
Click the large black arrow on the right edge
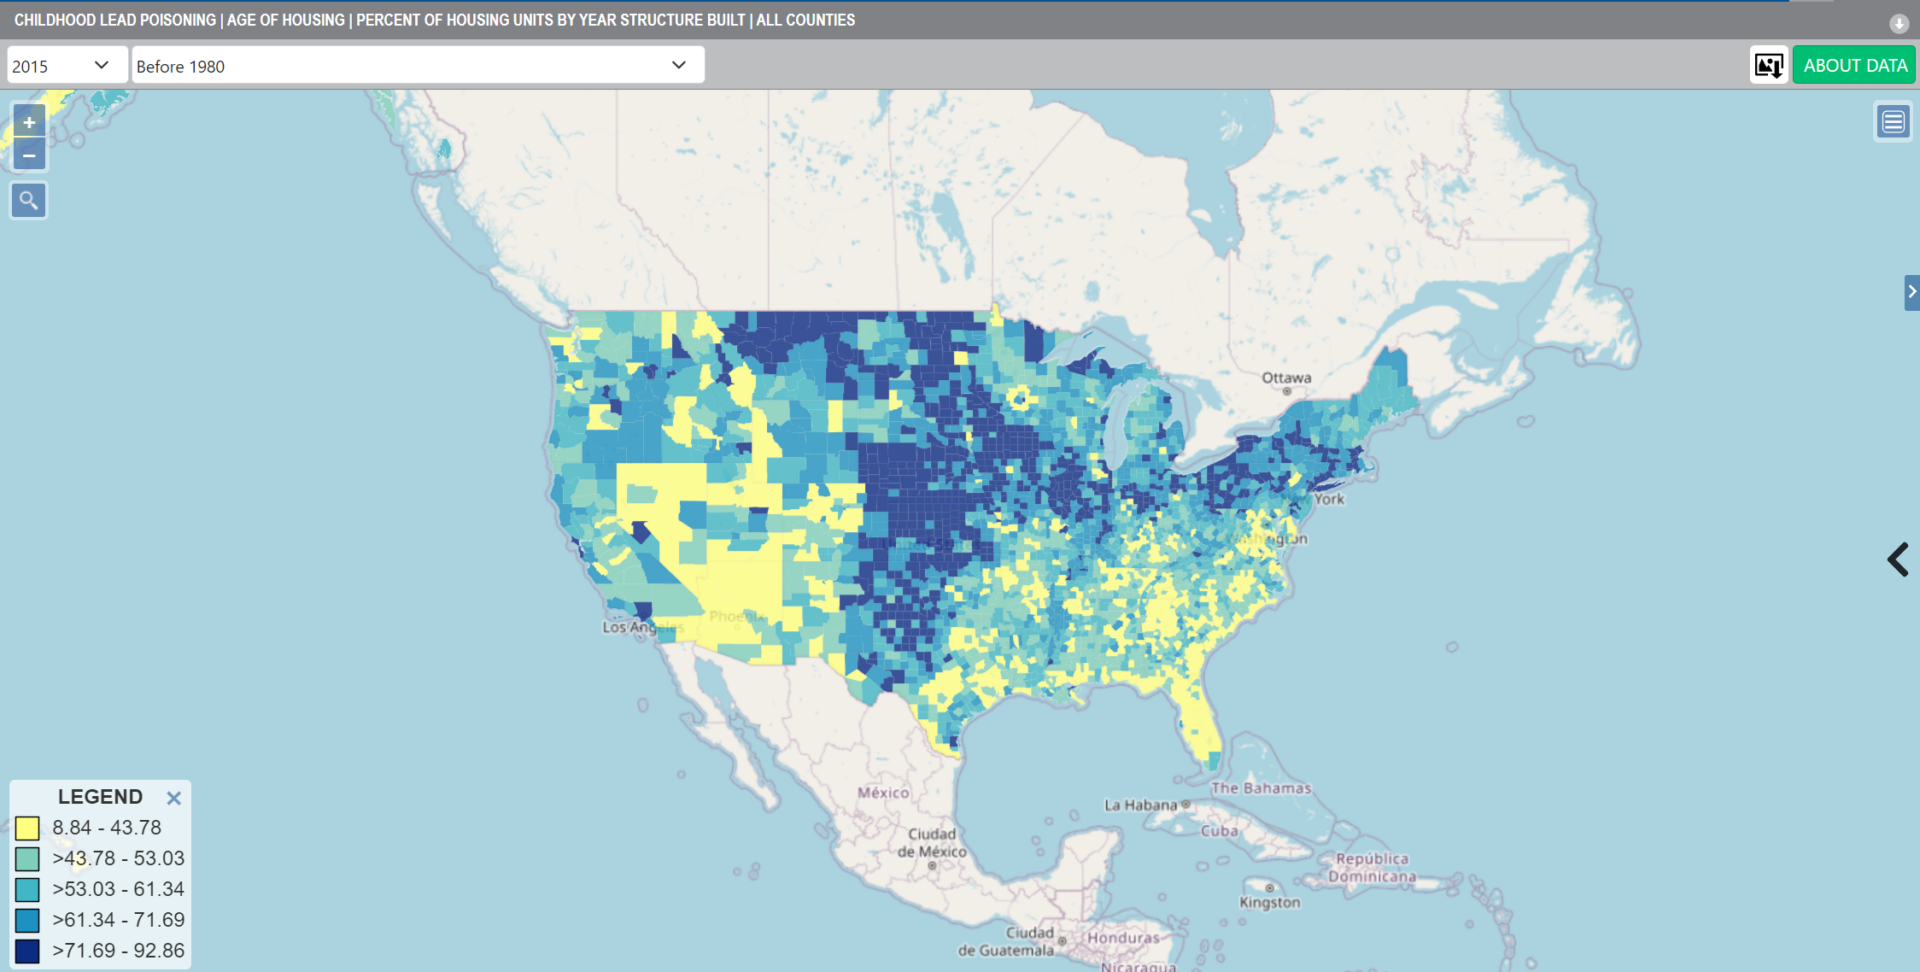[x=1897, y=559]
